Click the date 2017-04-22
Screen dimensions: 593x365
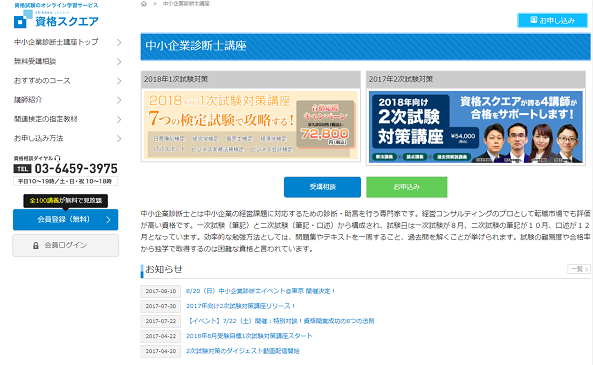[x=161, y=336]
